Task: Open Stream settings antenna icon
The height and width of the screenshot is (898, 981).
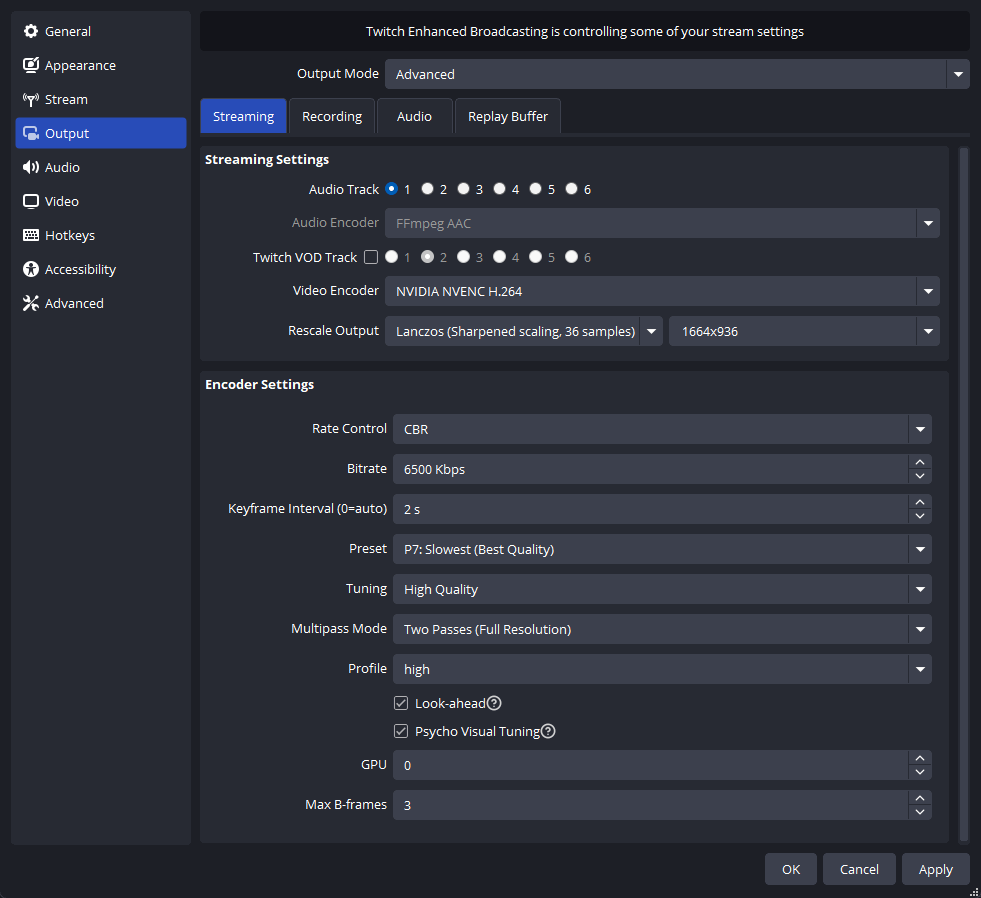Action: pyautogui.click(x=31, y=99)
